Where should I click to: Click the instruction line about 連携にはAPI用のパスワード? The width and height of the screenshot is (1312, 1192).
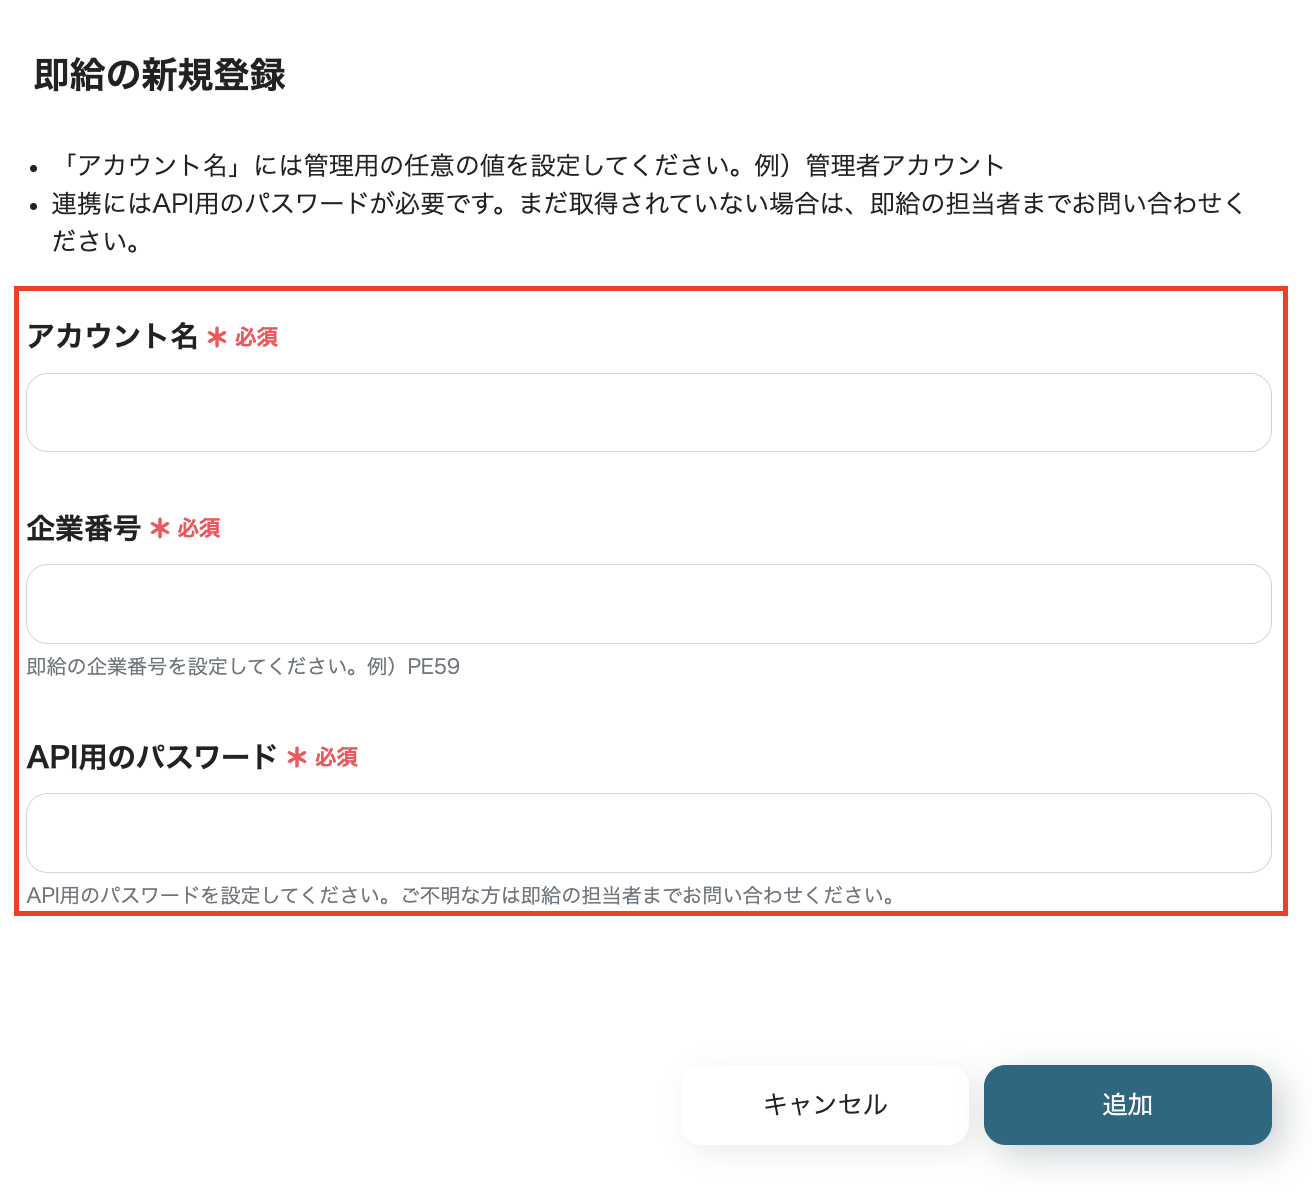click(x=649, y=222)
